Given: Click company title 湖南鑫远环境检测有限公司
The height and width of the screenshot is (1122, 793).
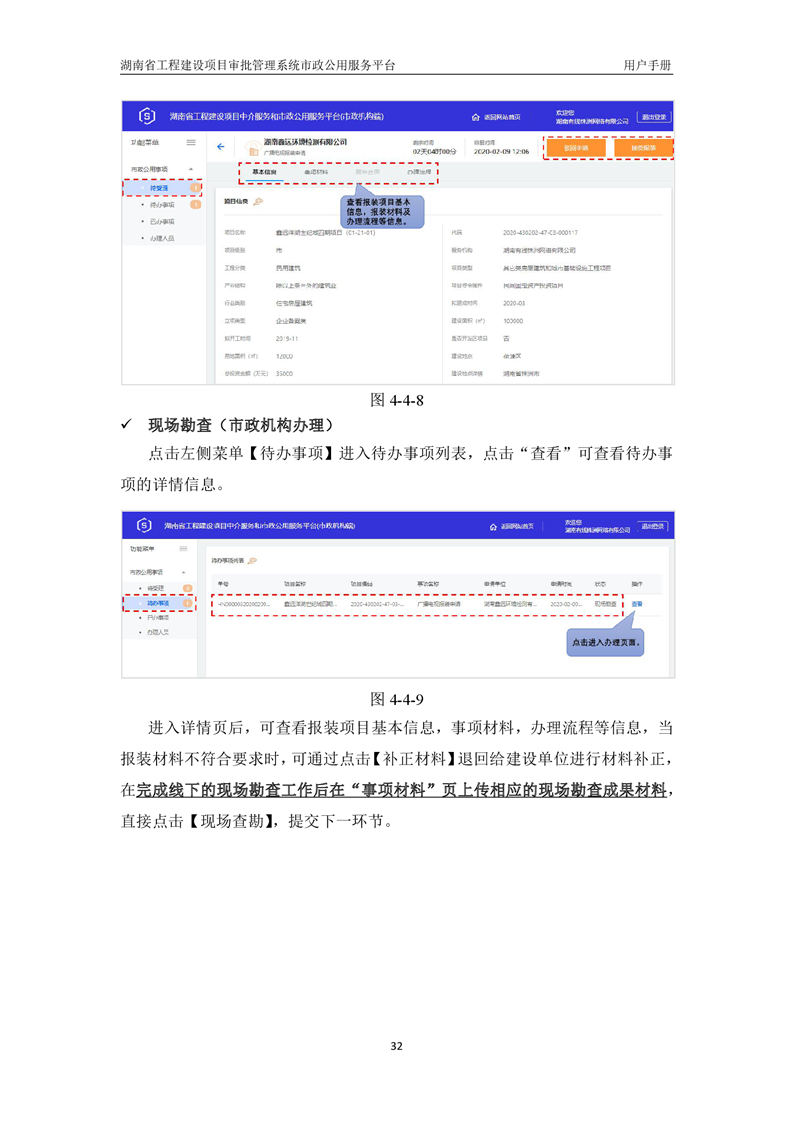Looking at the screenshot, I should [x=306, y=142].
